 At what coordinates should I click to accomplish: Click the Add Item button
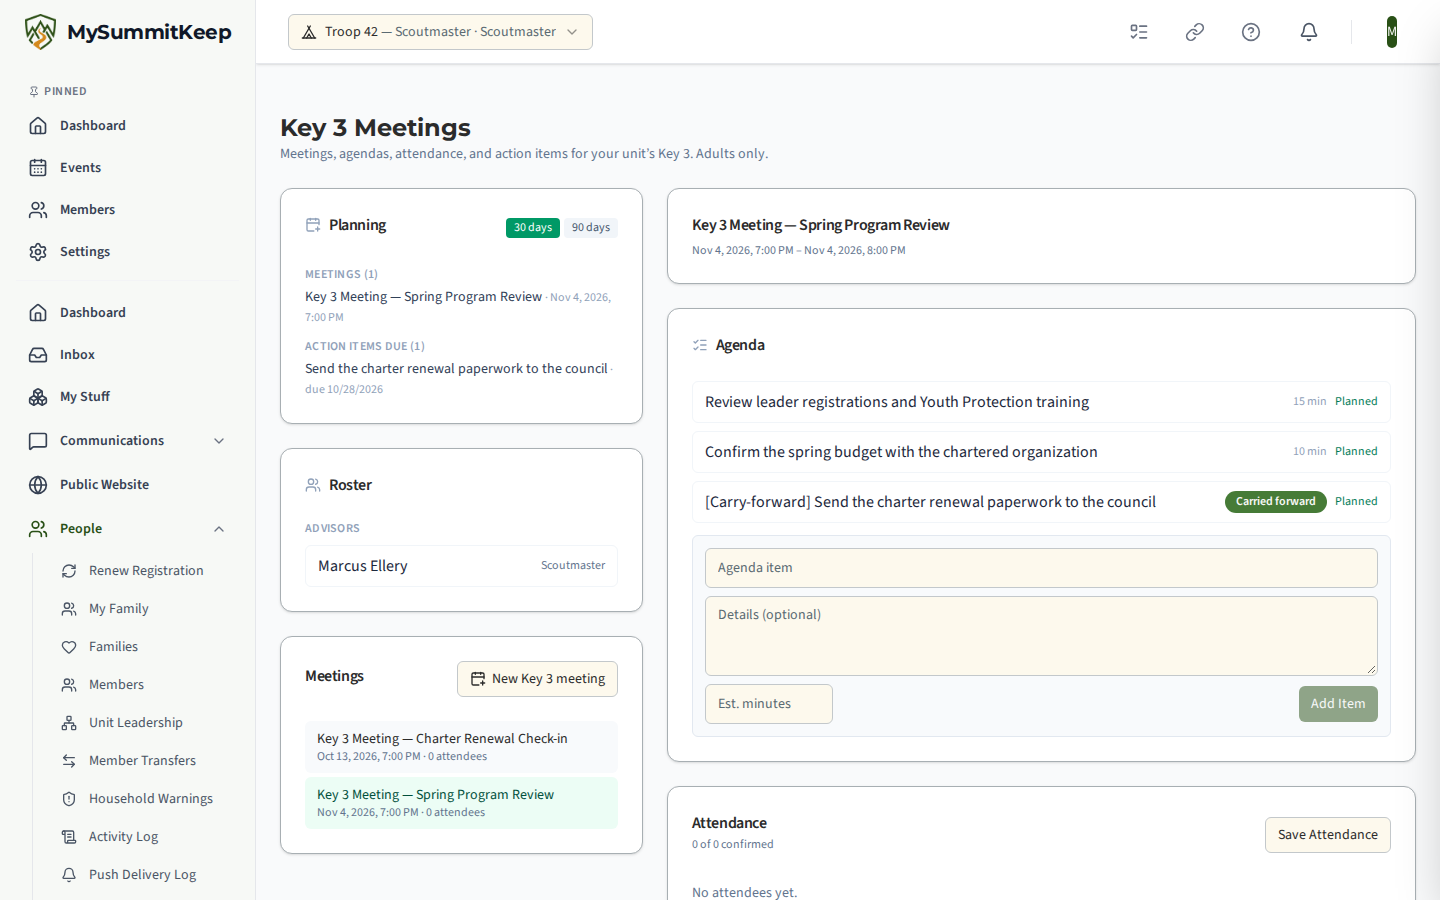point(1338,704)
